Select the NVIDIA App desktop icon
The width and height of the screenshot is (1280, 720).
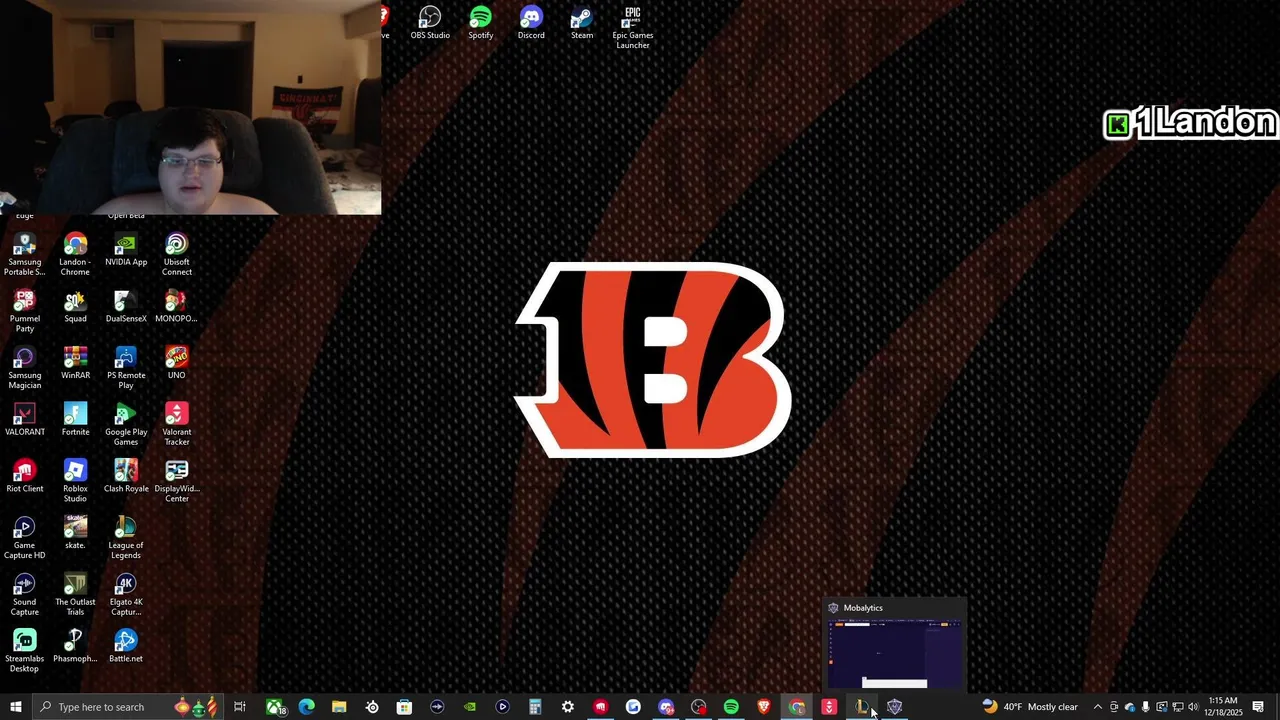tap(126, 250)
